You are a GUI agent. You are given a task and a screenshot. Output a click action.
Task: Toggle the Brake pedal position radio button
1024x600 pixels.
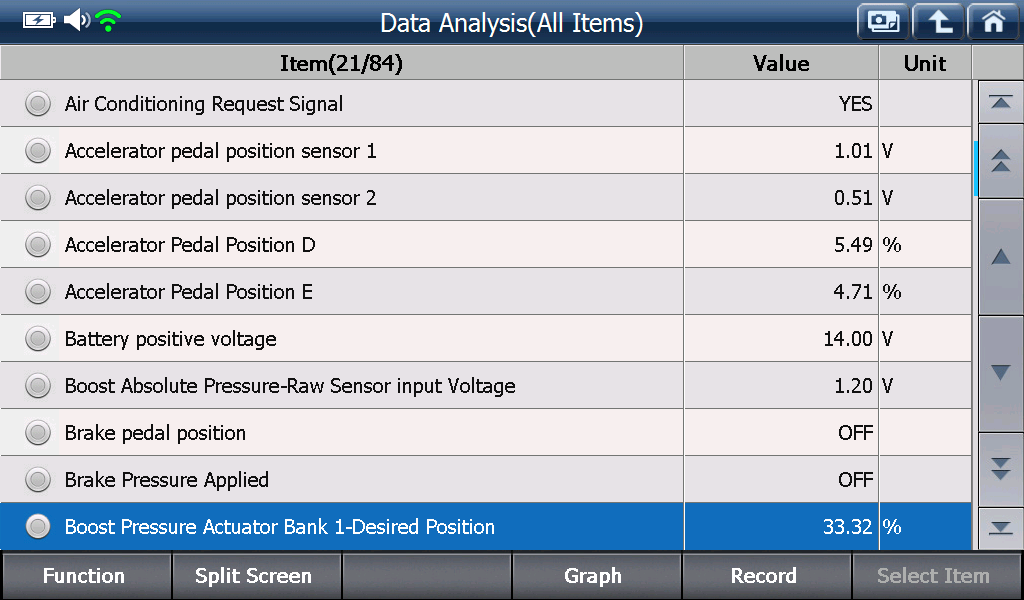click(38, 432)
